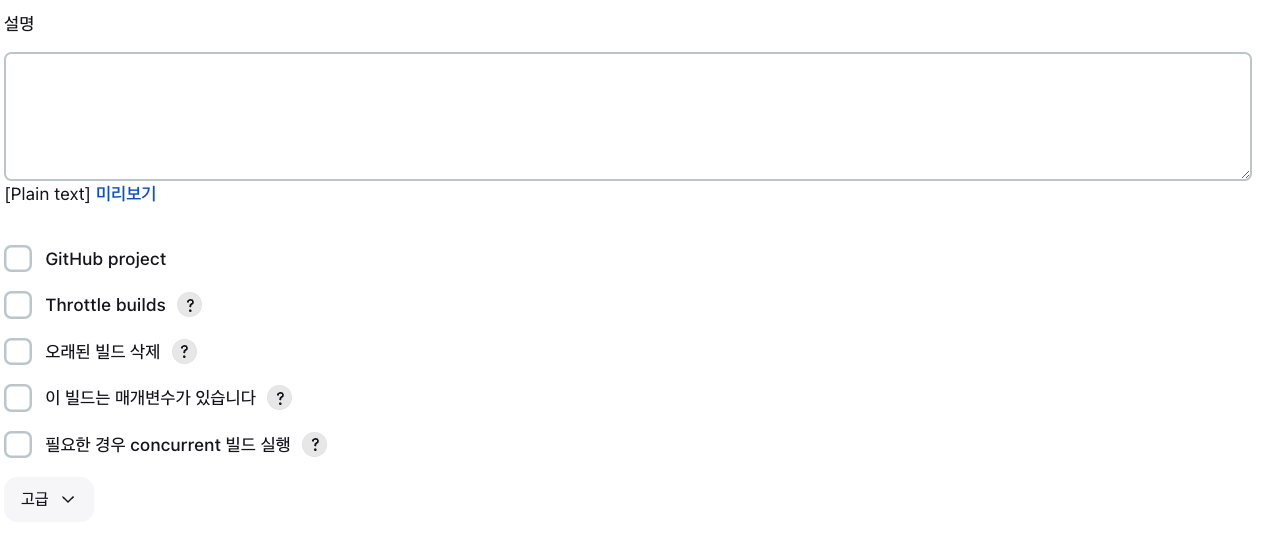View help for concurrent 빌드 실행 option
The width and height of the screenshot is (1277, 535).
click(314, 444)
